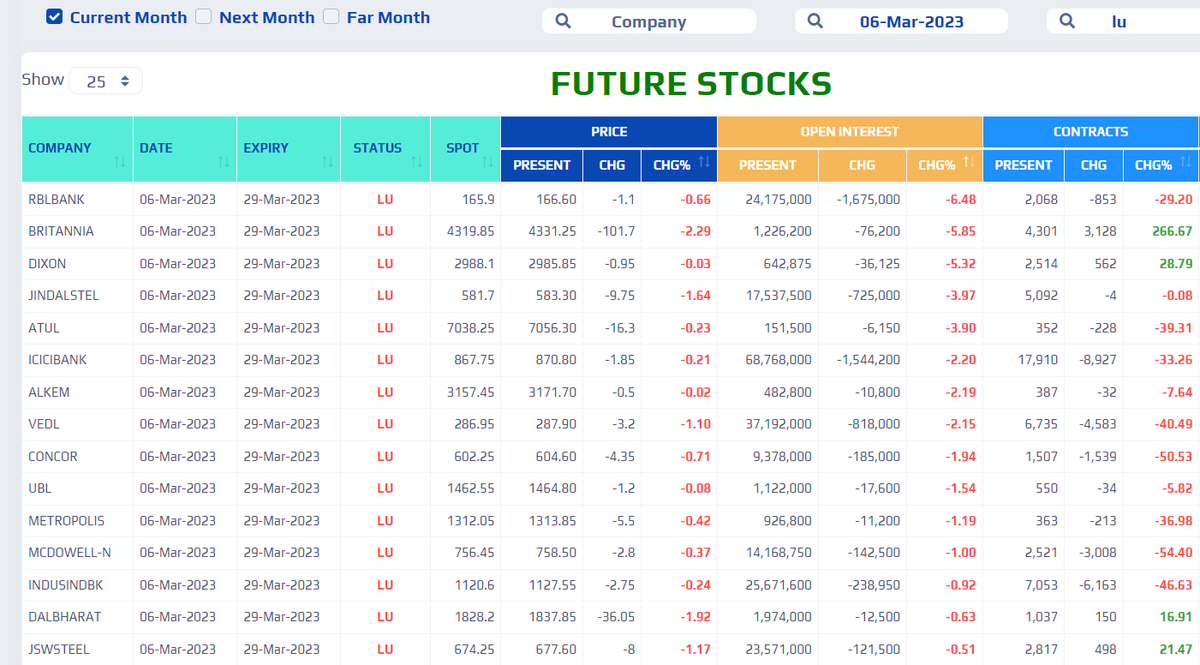The image size is (1200, 665).
Task: Click INDUSINDBK spot price 1120.6
Action: click(474, 585)
